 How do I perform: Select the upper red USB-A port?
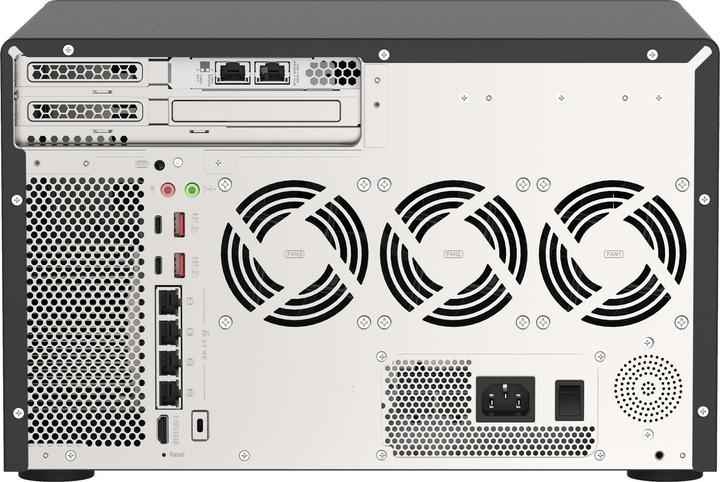180,225
